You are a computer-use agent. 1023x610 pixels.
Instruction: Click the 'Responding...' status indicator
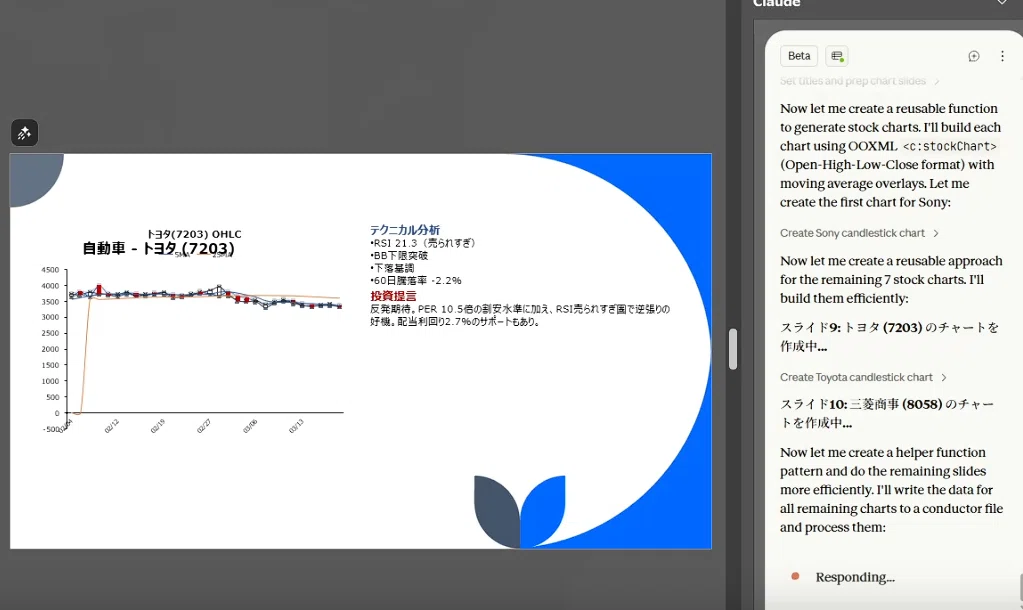pos(855,577)
